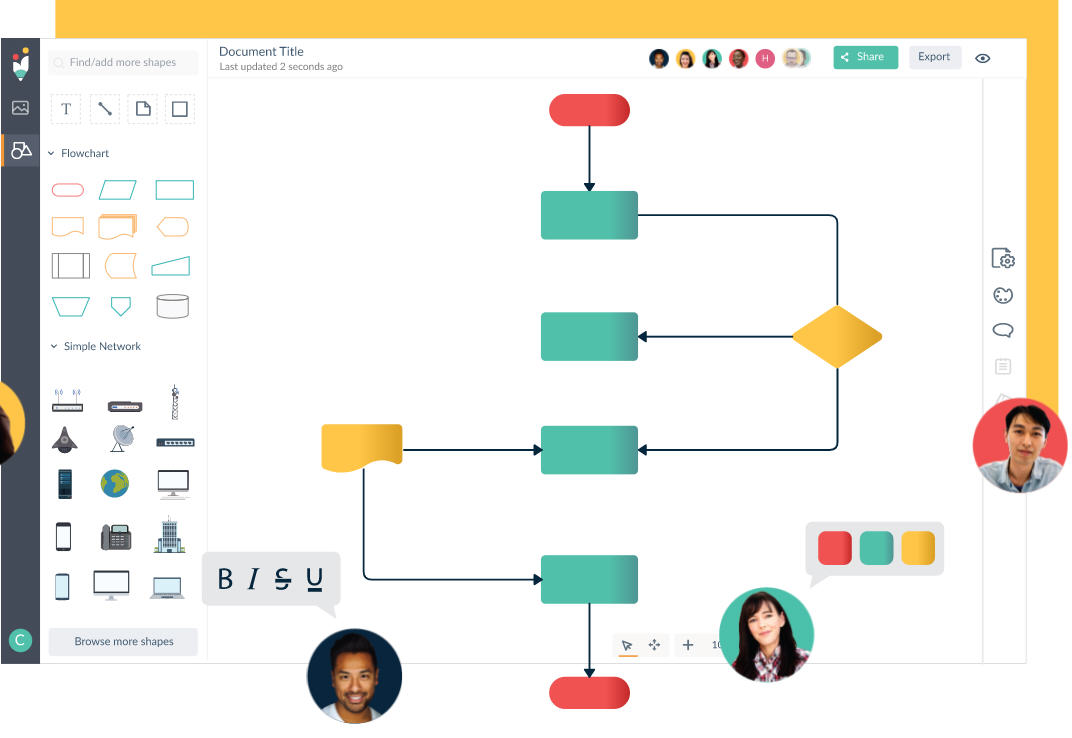
Task: Open the image library sidebar icon
Action: pyautogui.click(x=21, y=108)
